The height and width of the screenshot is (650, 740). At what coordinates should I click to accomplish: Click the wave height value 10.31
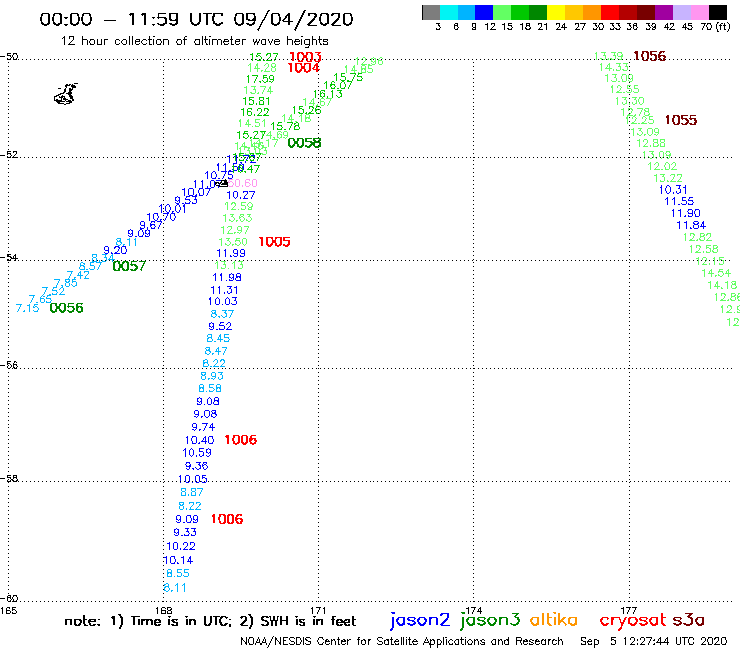(673, 190)
